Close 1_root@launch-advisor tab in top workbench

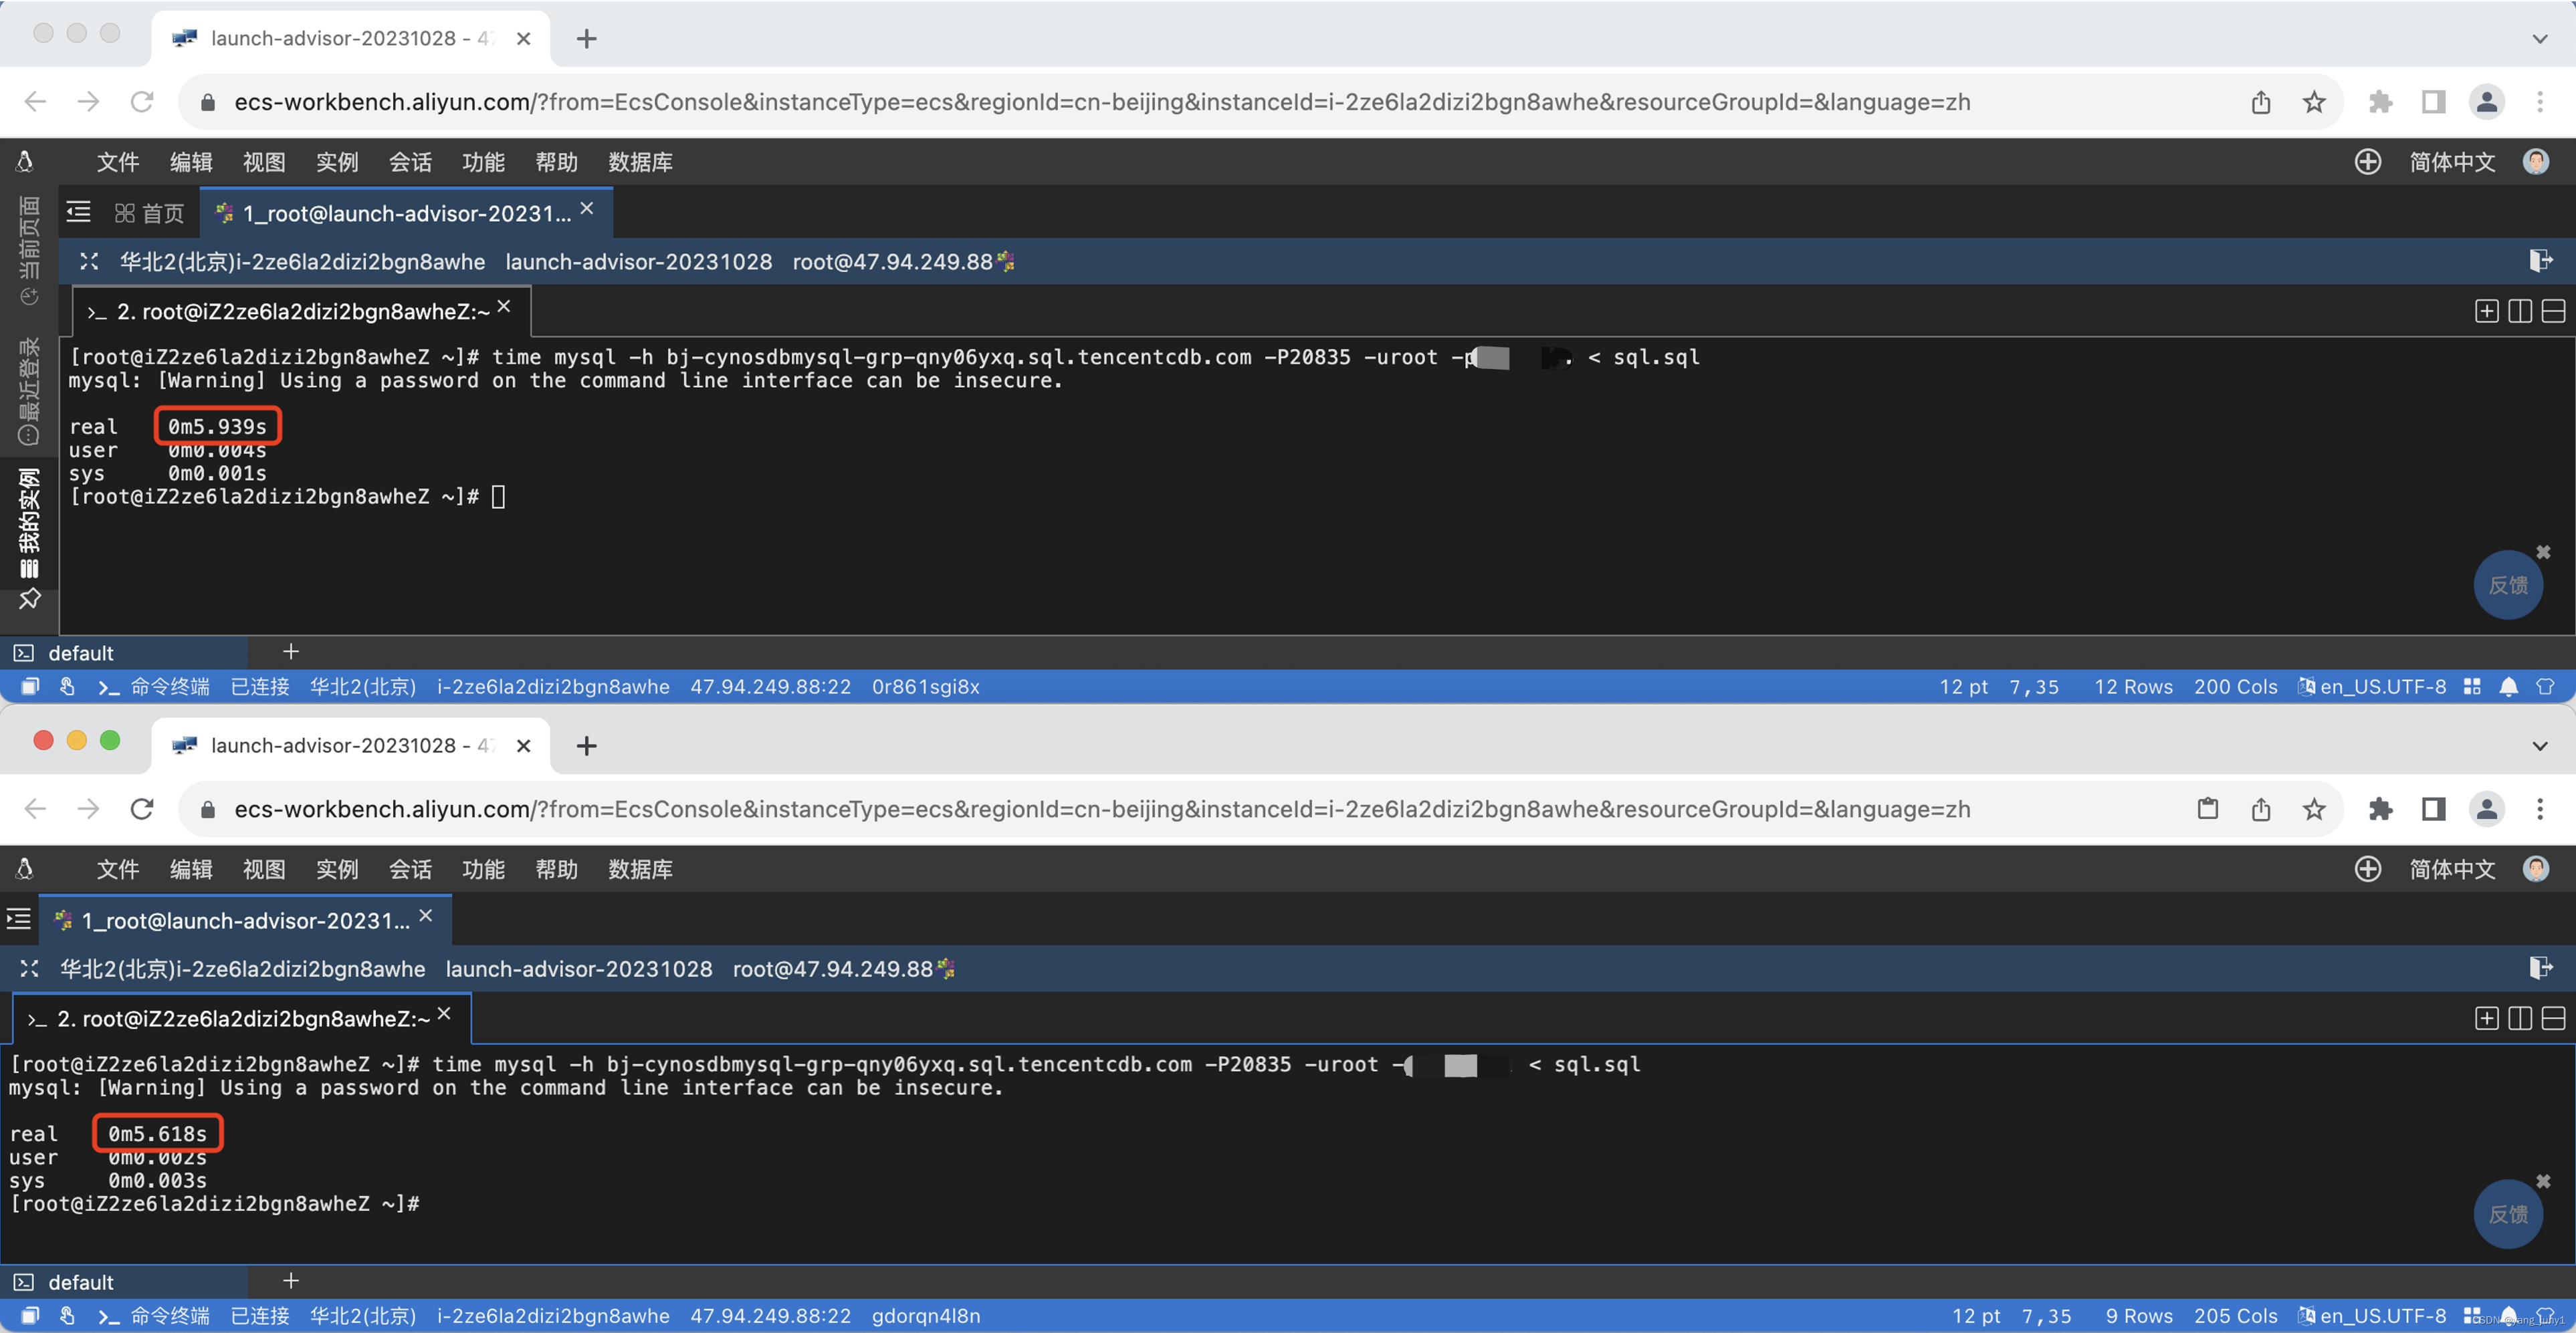pos(587,208)
